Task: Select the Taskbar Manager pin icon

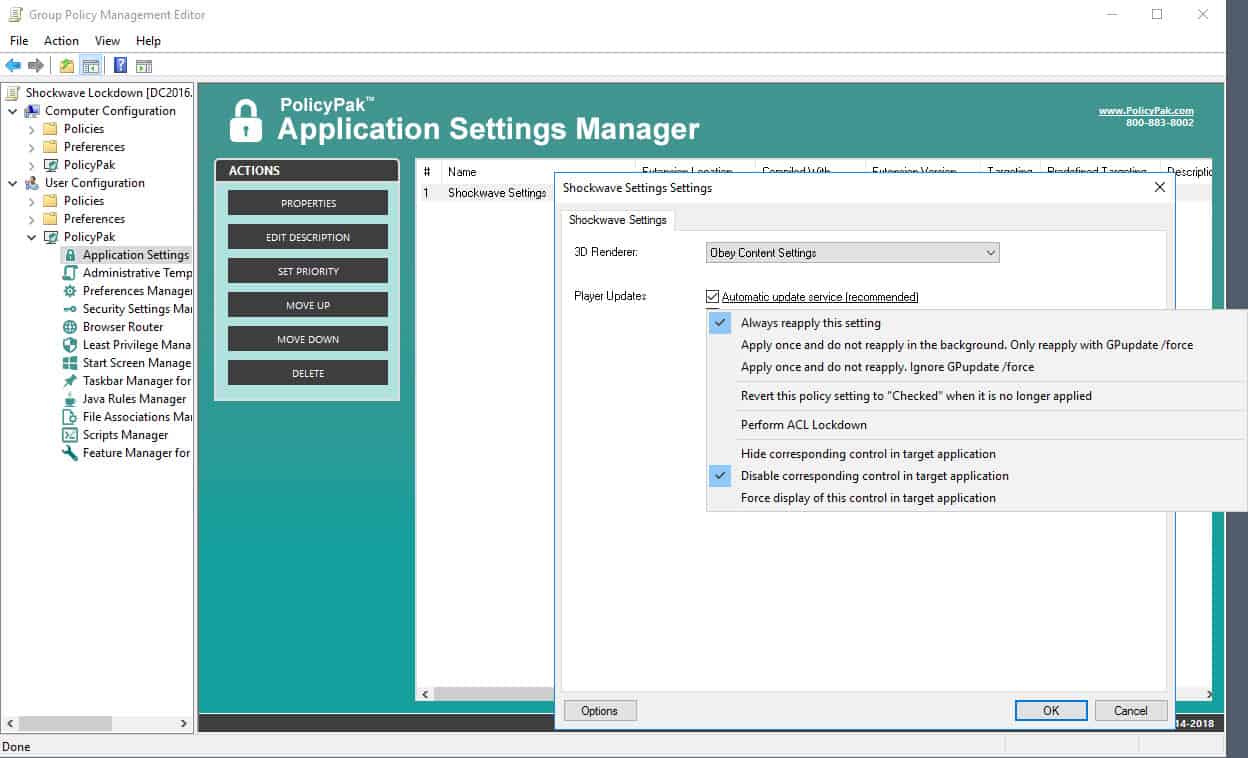Action: 70,381
